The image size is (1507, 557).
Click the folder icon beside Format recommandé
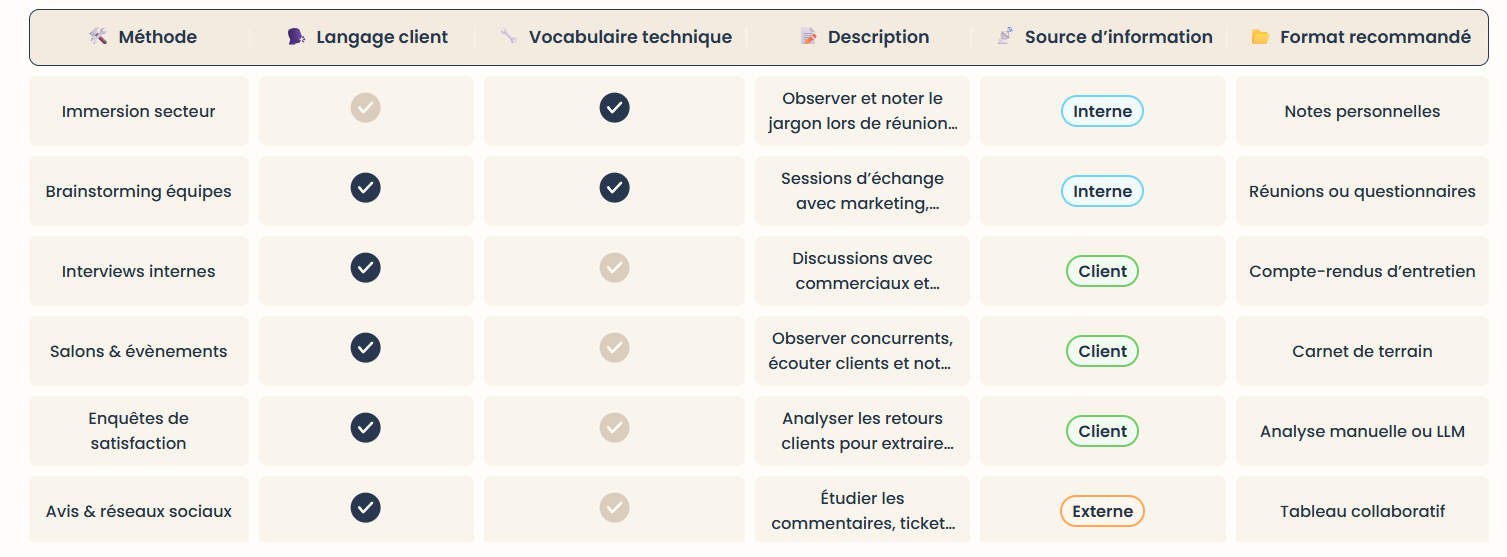[x=1260, y=37]
